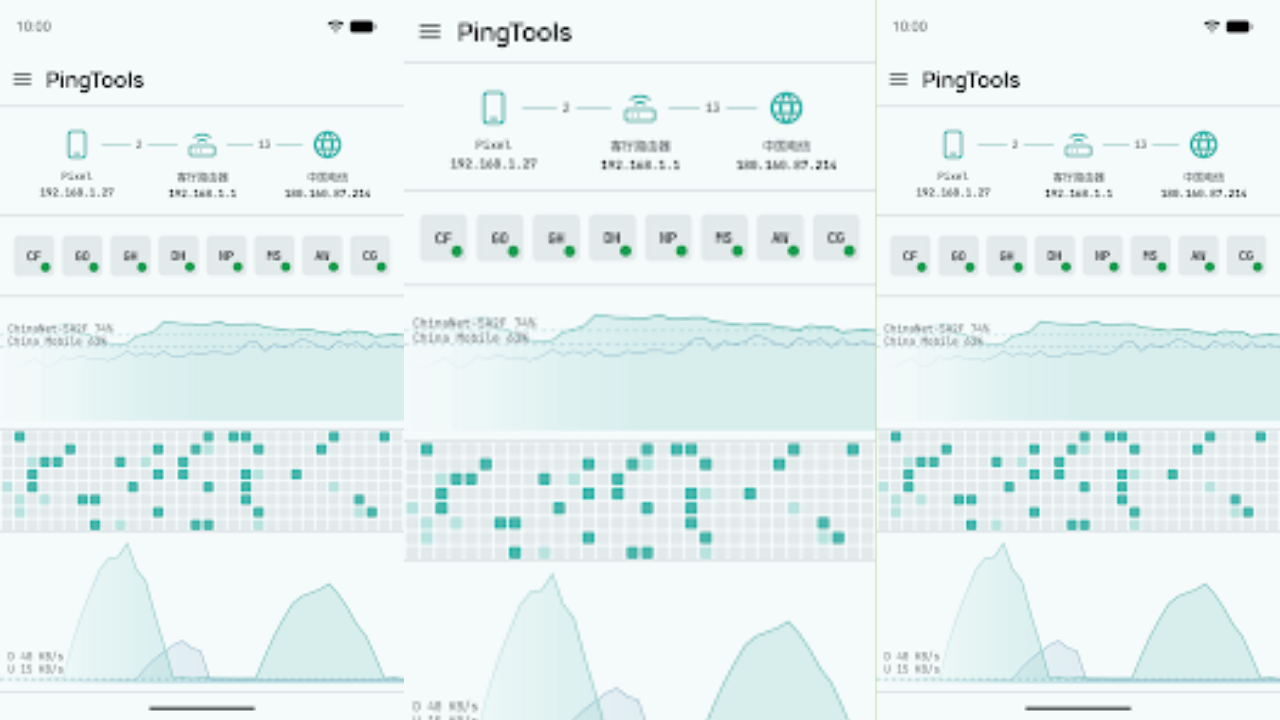Click the "D 48 KB/s" speed label, left screen
Screen dimensions: 1280x720
[x=35, y=657]
